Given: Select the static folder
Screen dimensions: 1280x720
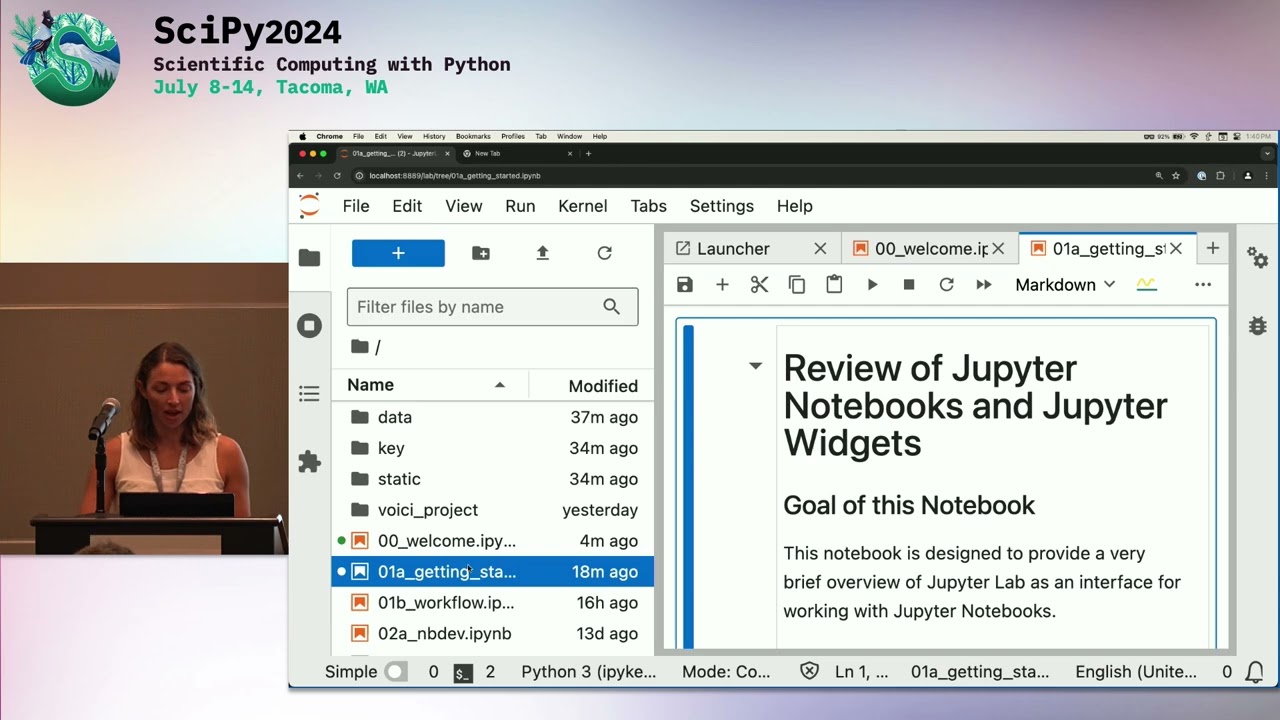Looking at the screenshot, I should click(493, 479).
